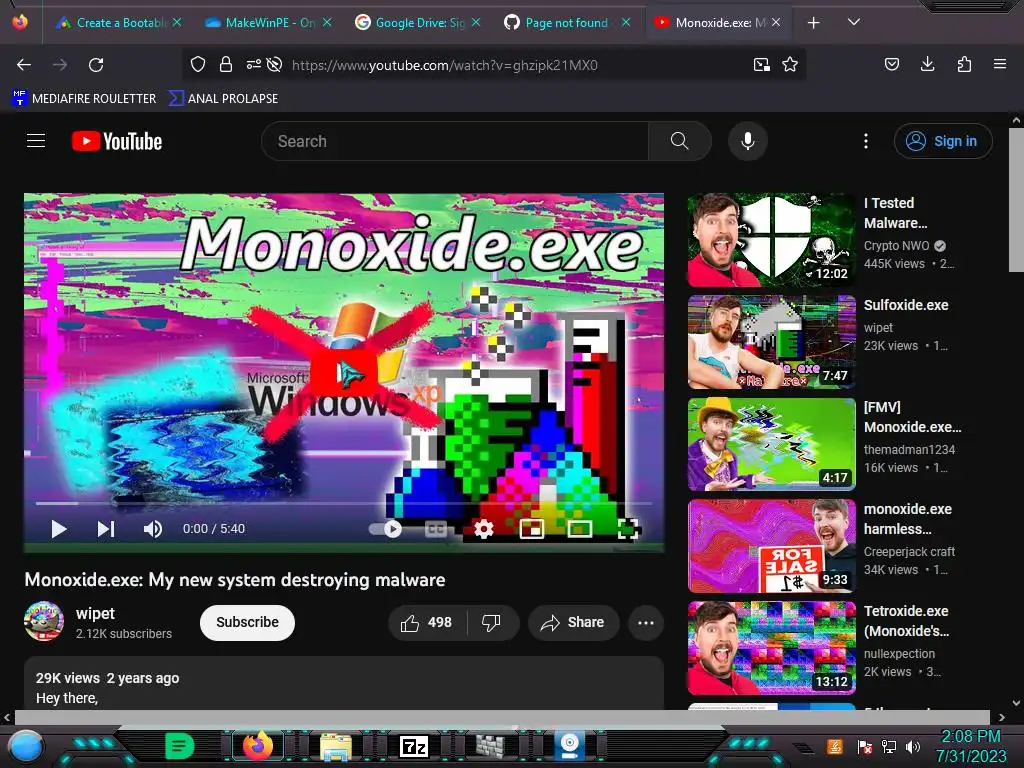Focus the YouTube search field
The width and height of the screenshot is (1024, 768).
coord(455,141)
